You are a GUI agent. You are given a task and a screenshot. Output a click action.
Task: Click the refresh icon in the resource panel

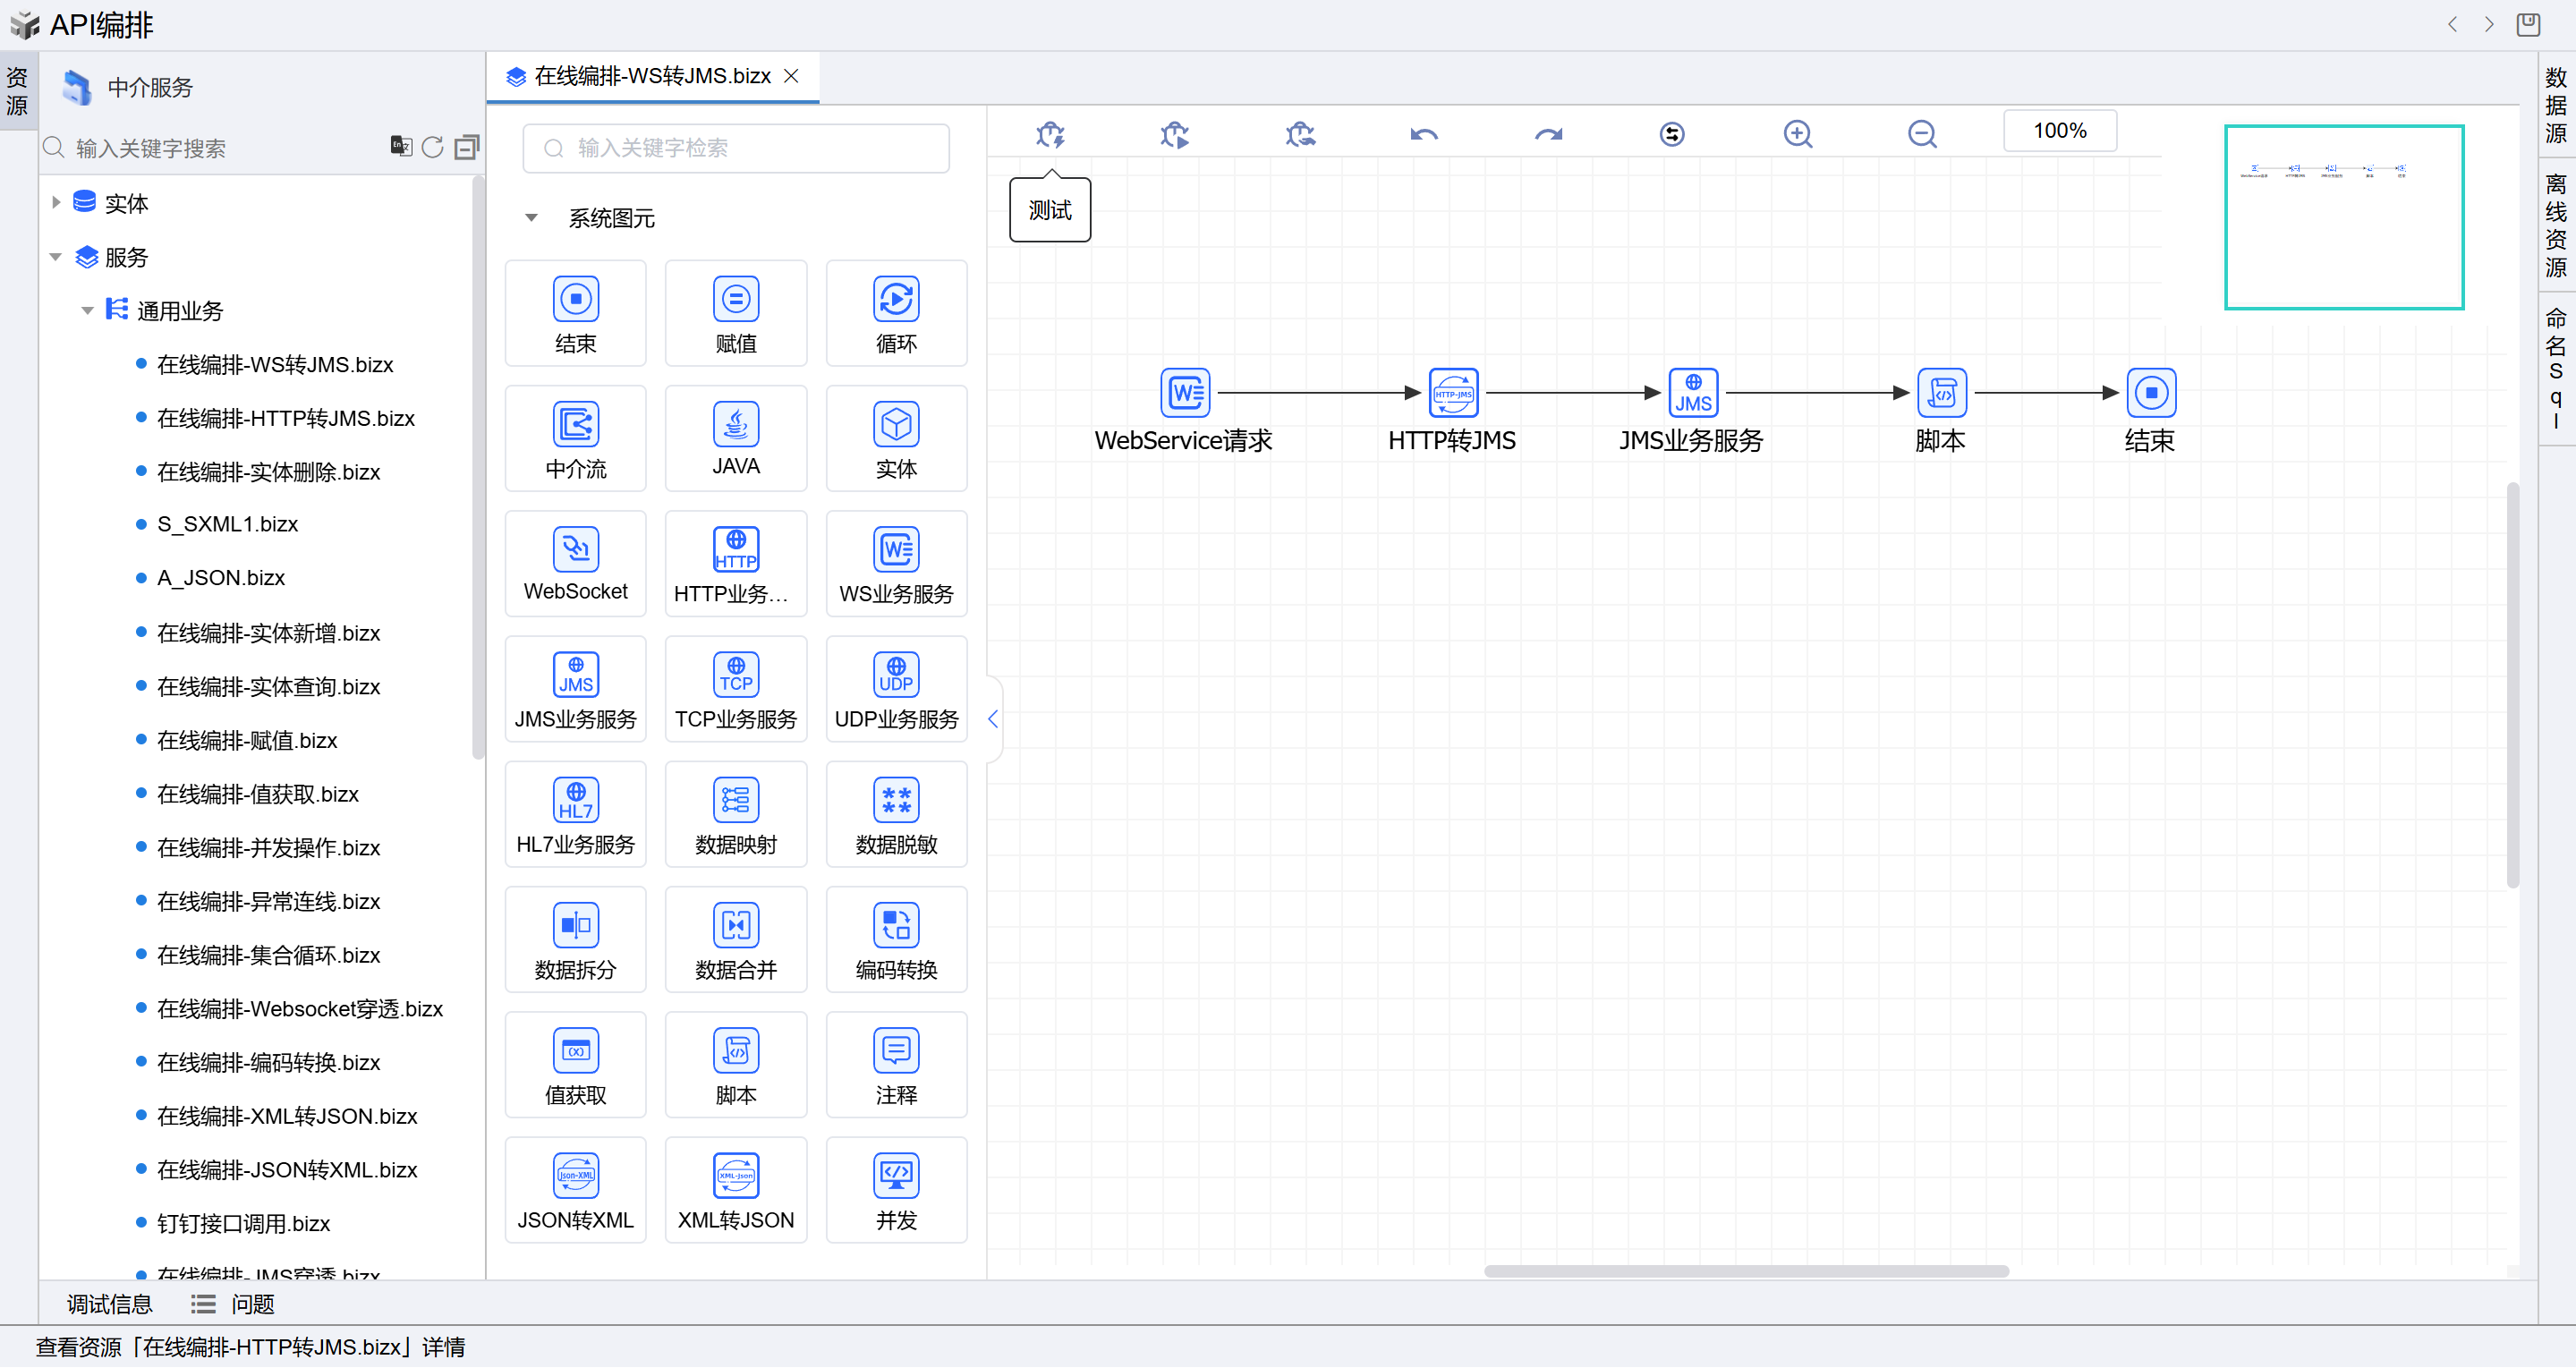click(x=432, y=148)
